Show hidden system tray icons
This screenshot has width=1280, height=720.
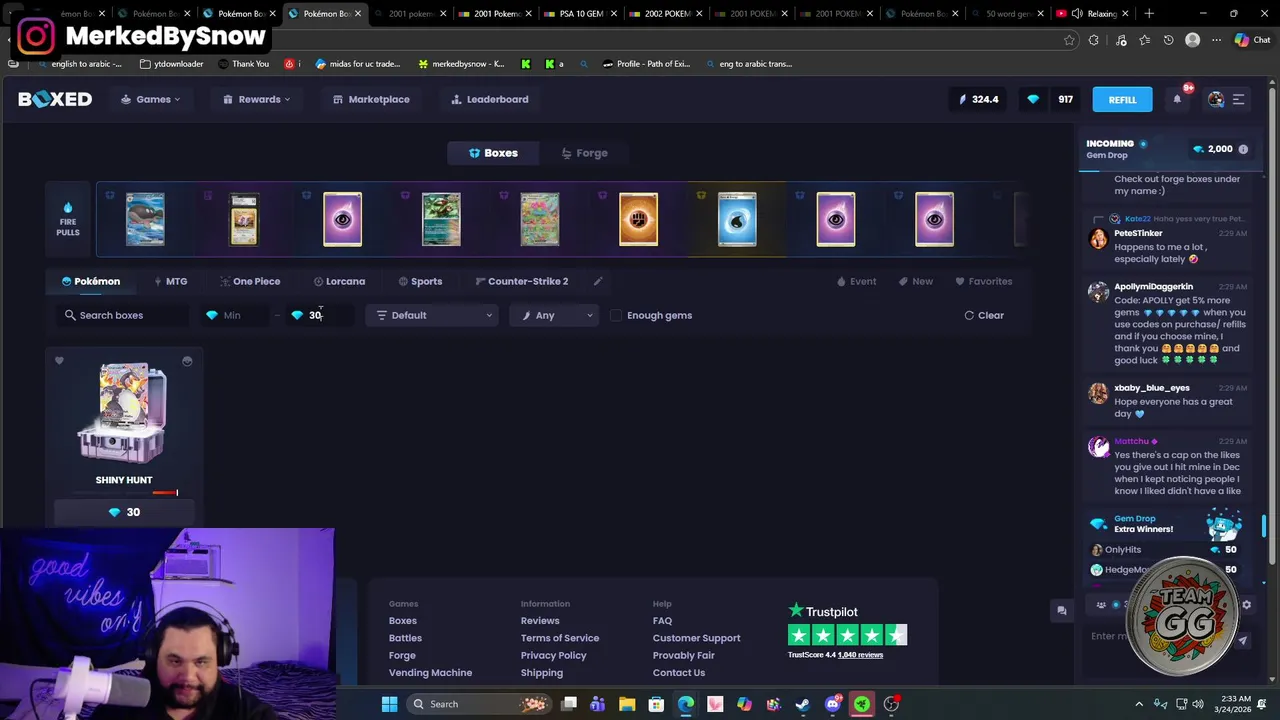[1139, 704]
